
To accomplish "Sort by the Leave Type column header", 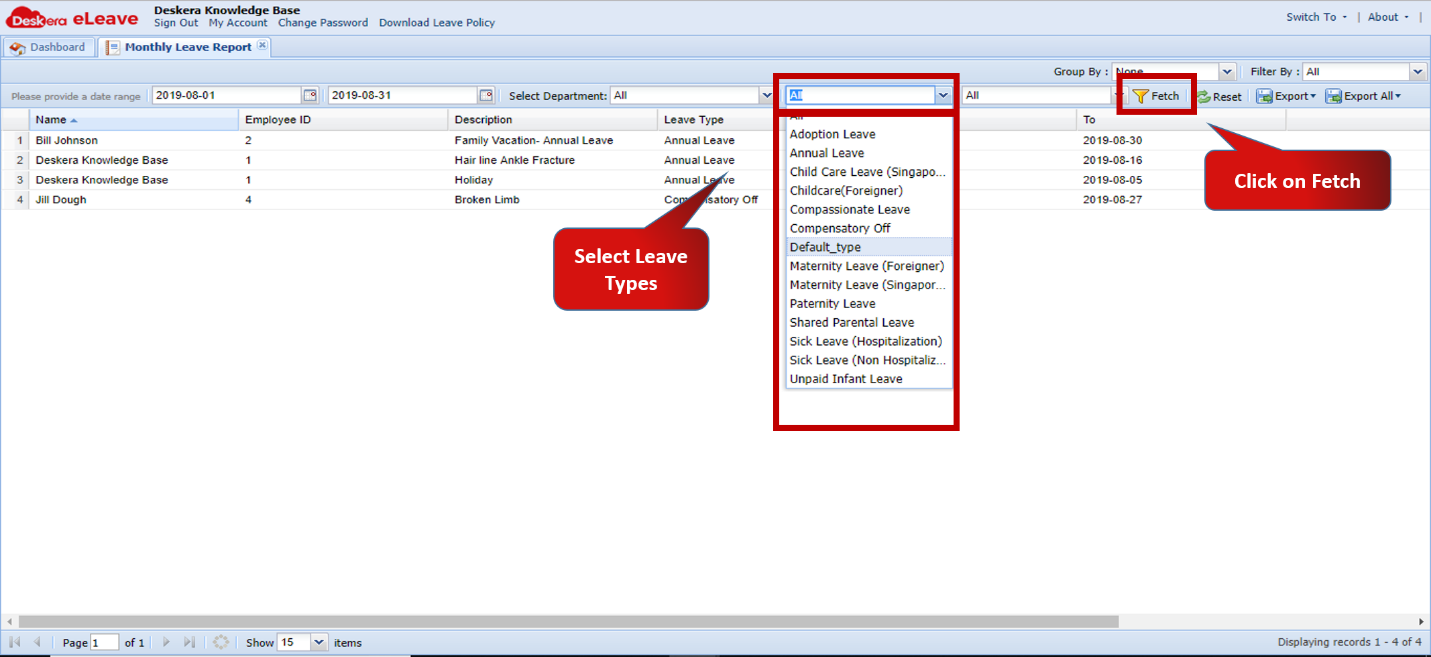I will (716, 120).
